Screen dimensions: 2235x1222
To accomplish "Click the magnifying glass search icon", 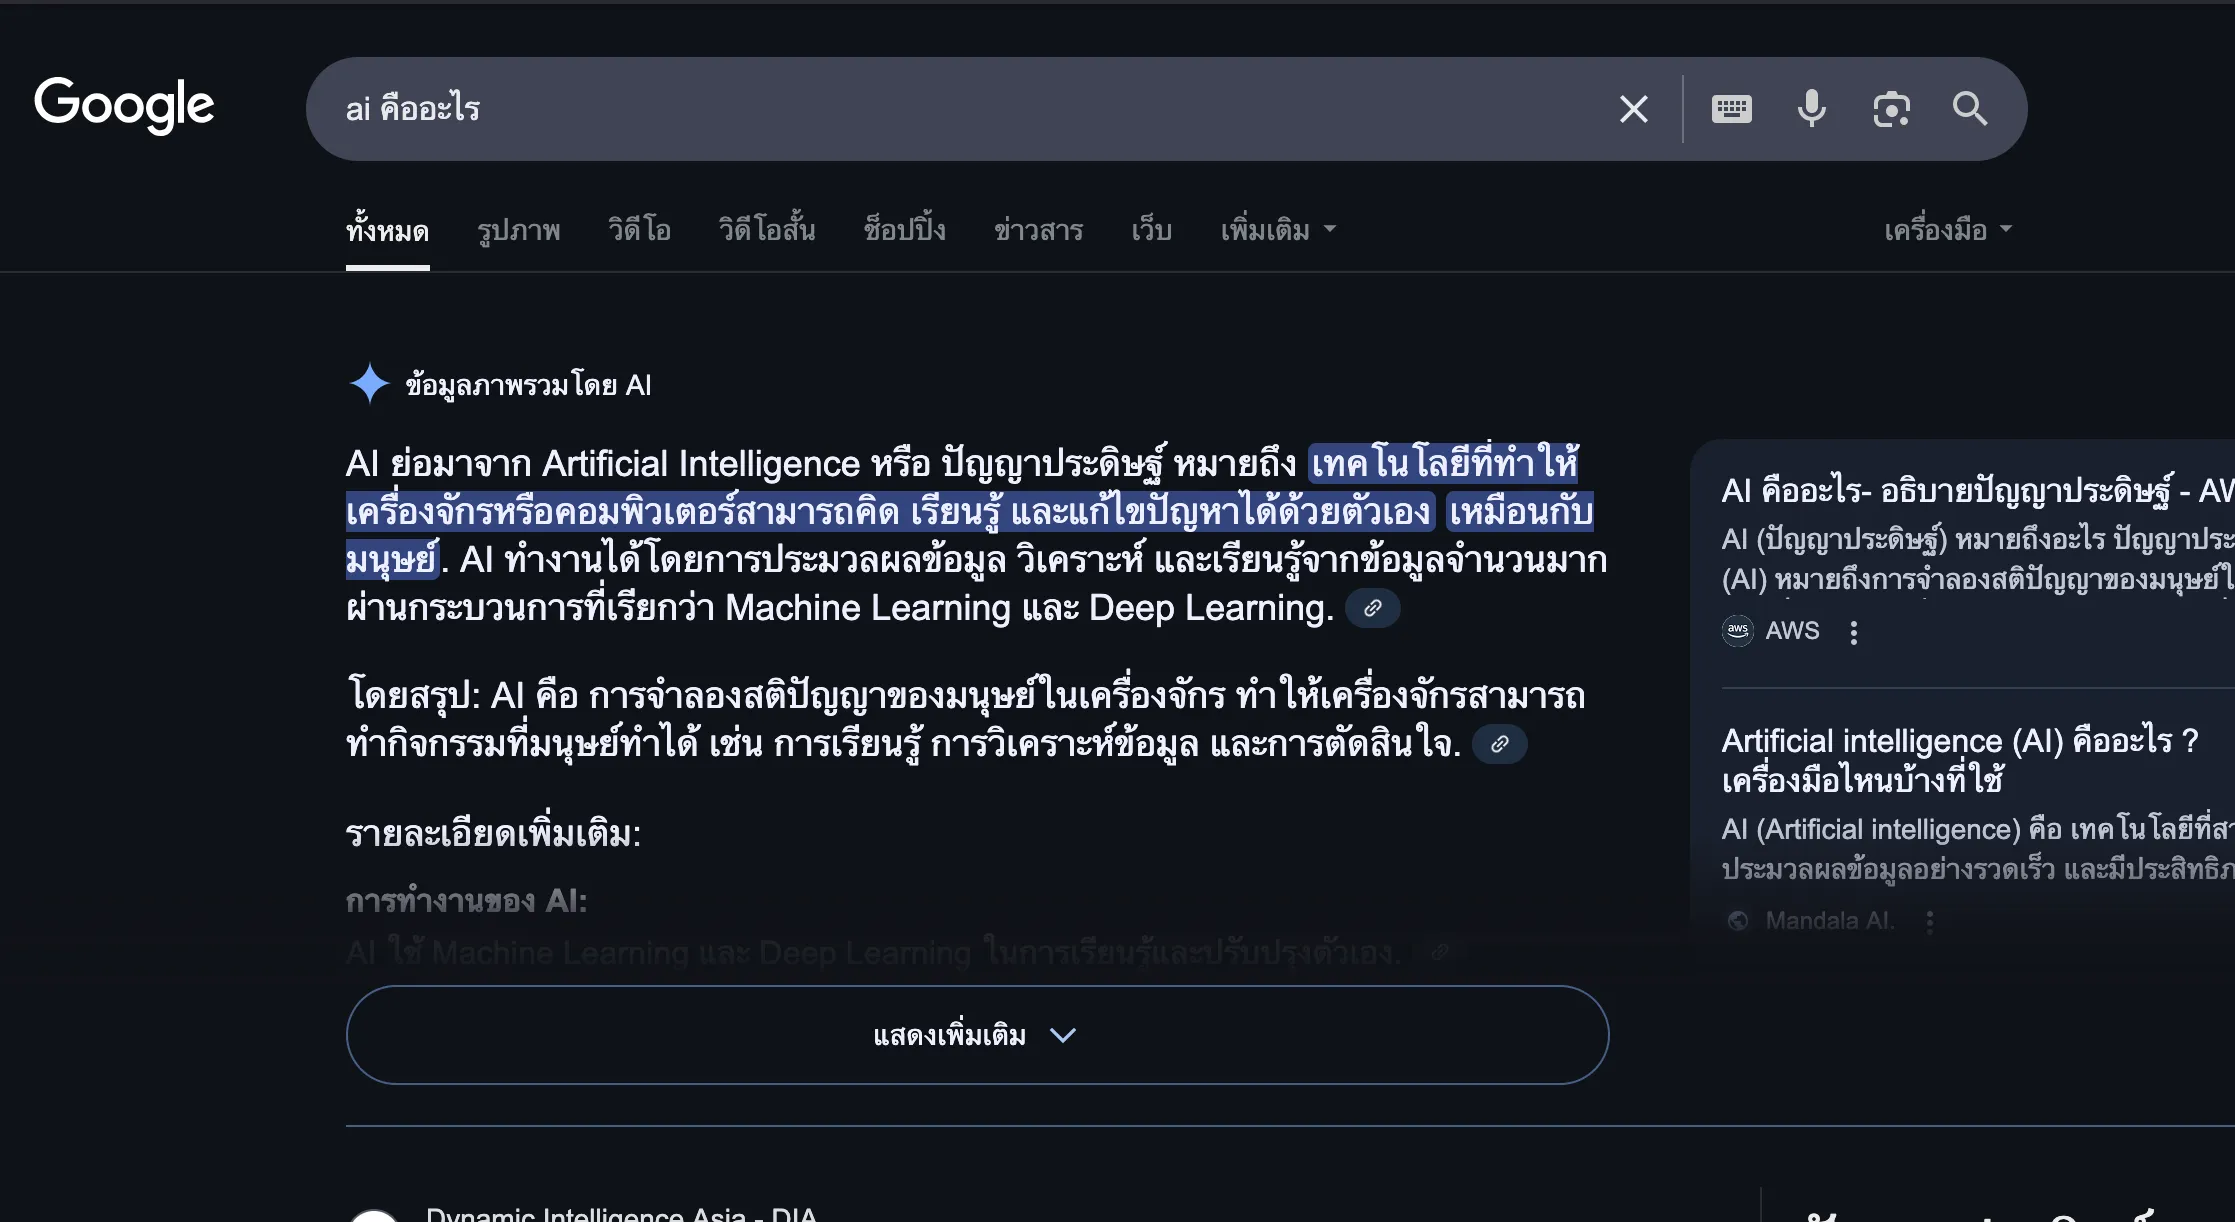I will pos(1970,108).
